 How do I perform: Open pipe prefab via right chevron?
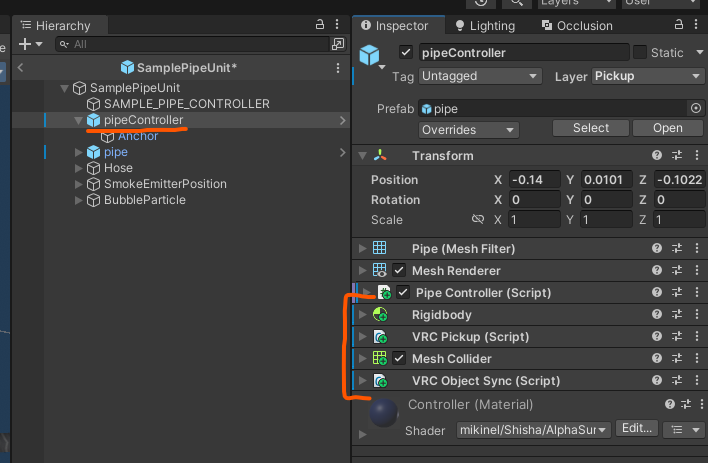(x=343, y=153)
